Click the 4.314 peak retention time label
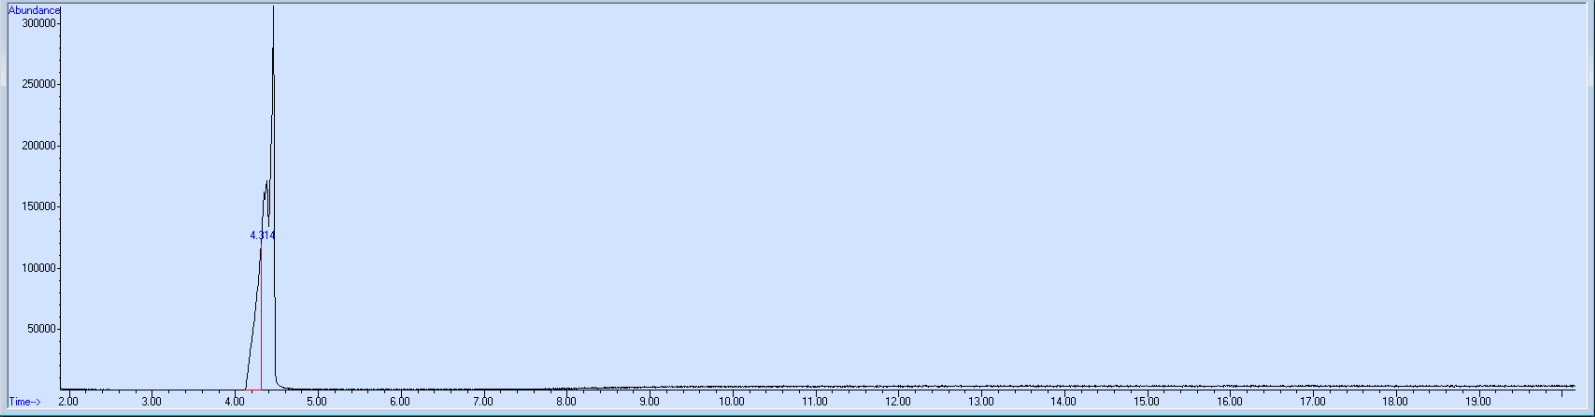 click(262, 236)
